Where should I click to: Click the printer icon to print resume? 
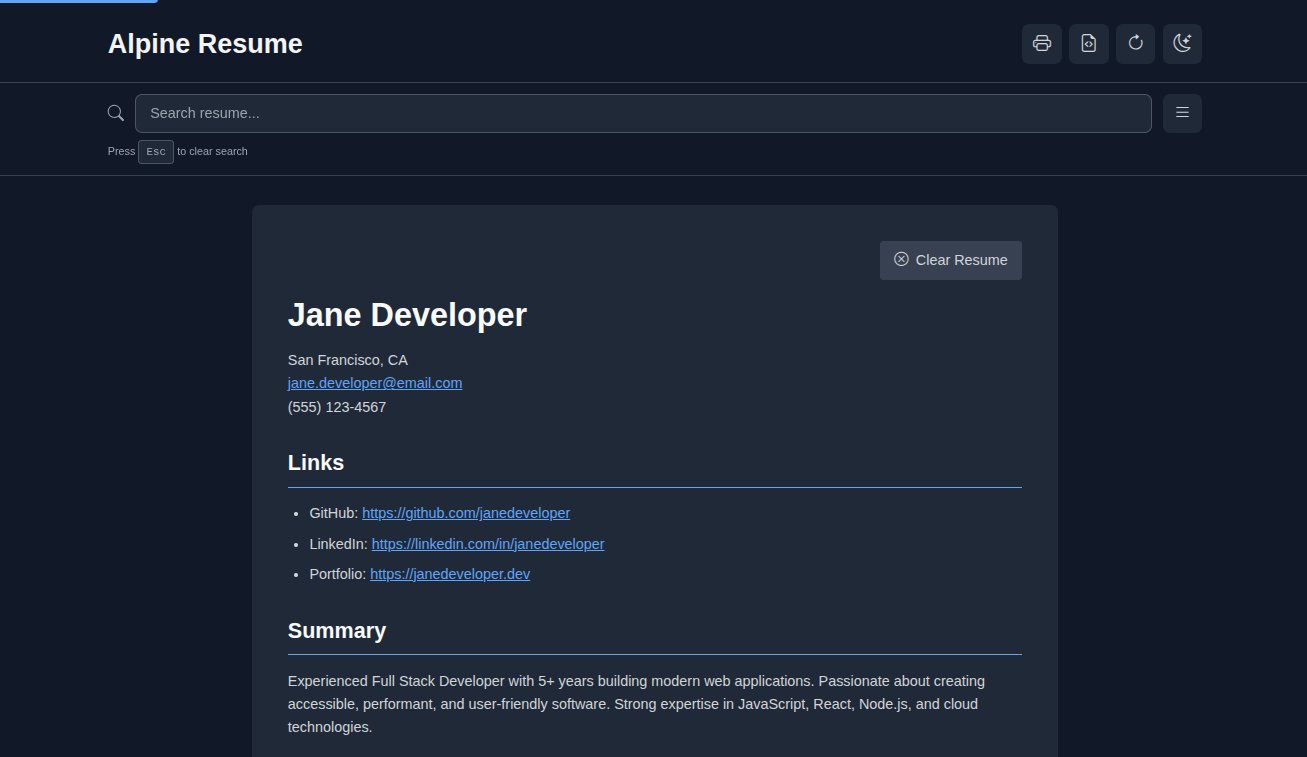[1041, 44]
